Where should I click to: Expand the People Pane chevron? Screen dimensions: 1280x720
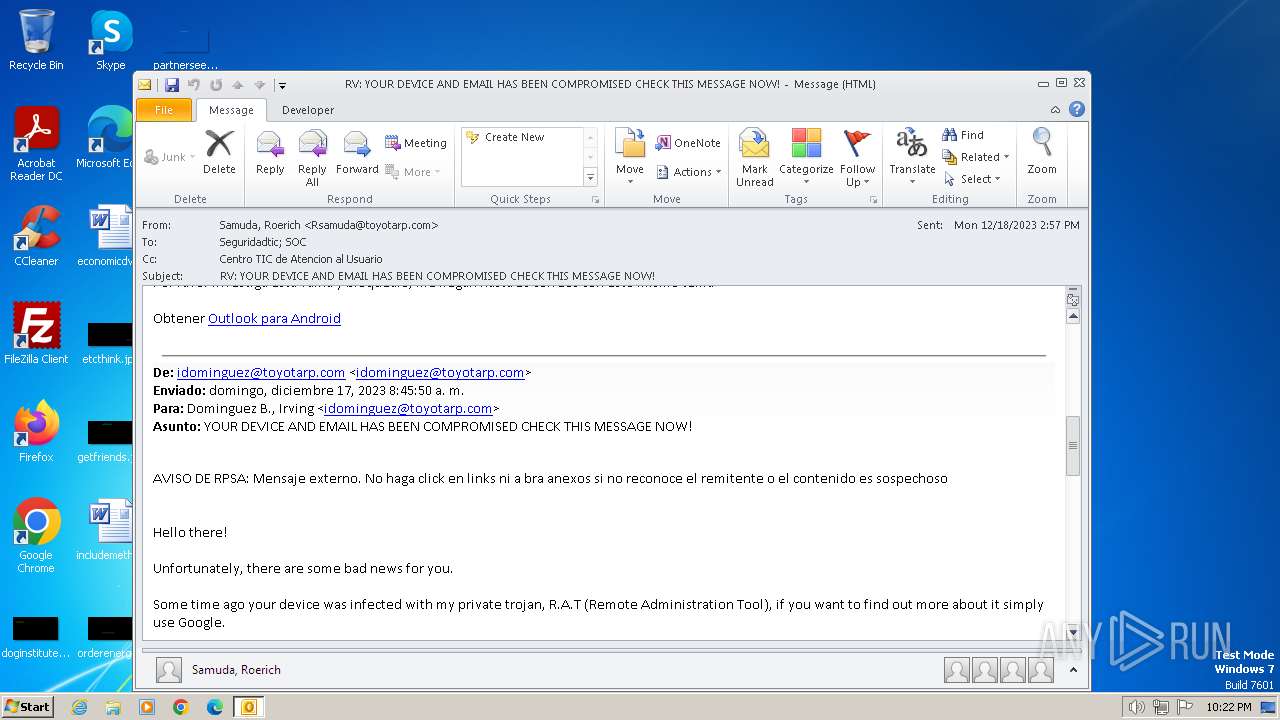pos(1073,670)
